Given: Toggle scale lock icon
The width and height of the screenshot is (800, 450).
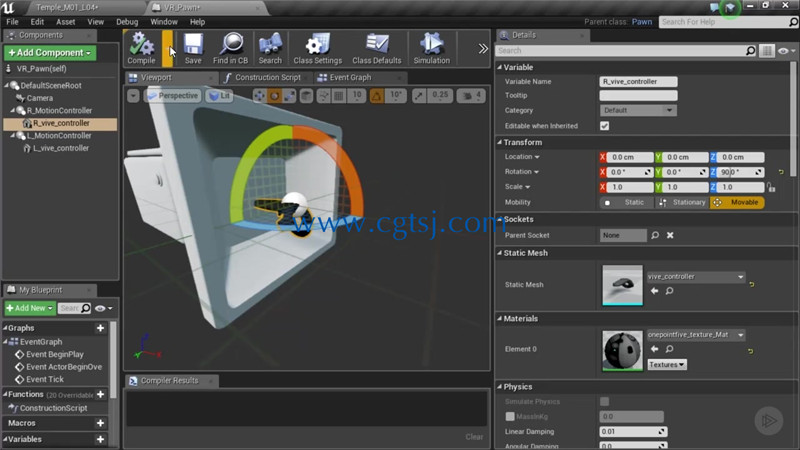Looking at the screenshot, I should (770, 188).
